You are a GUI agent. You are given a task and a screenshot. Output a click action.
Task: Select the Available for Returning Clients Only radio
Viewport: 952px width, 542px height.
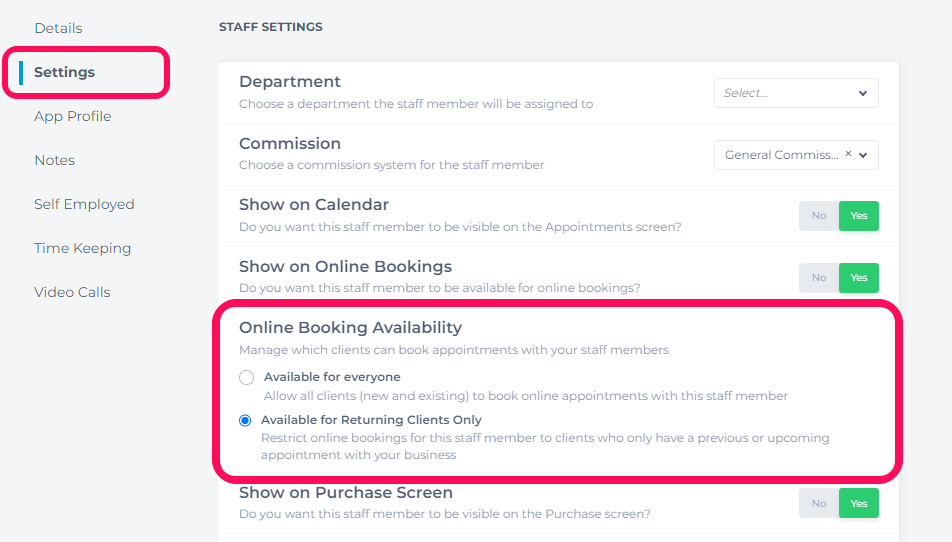click(245, 421)
